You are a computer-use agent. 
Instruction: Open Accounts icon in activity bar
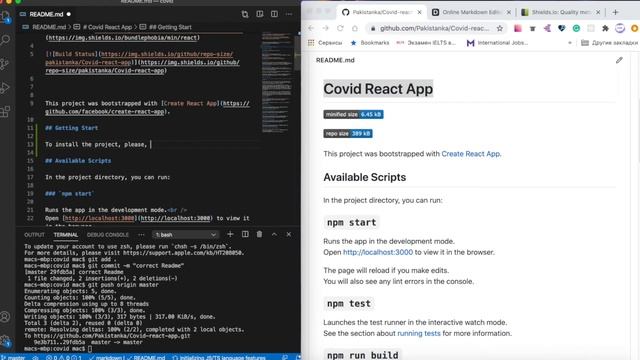[5, 317]
